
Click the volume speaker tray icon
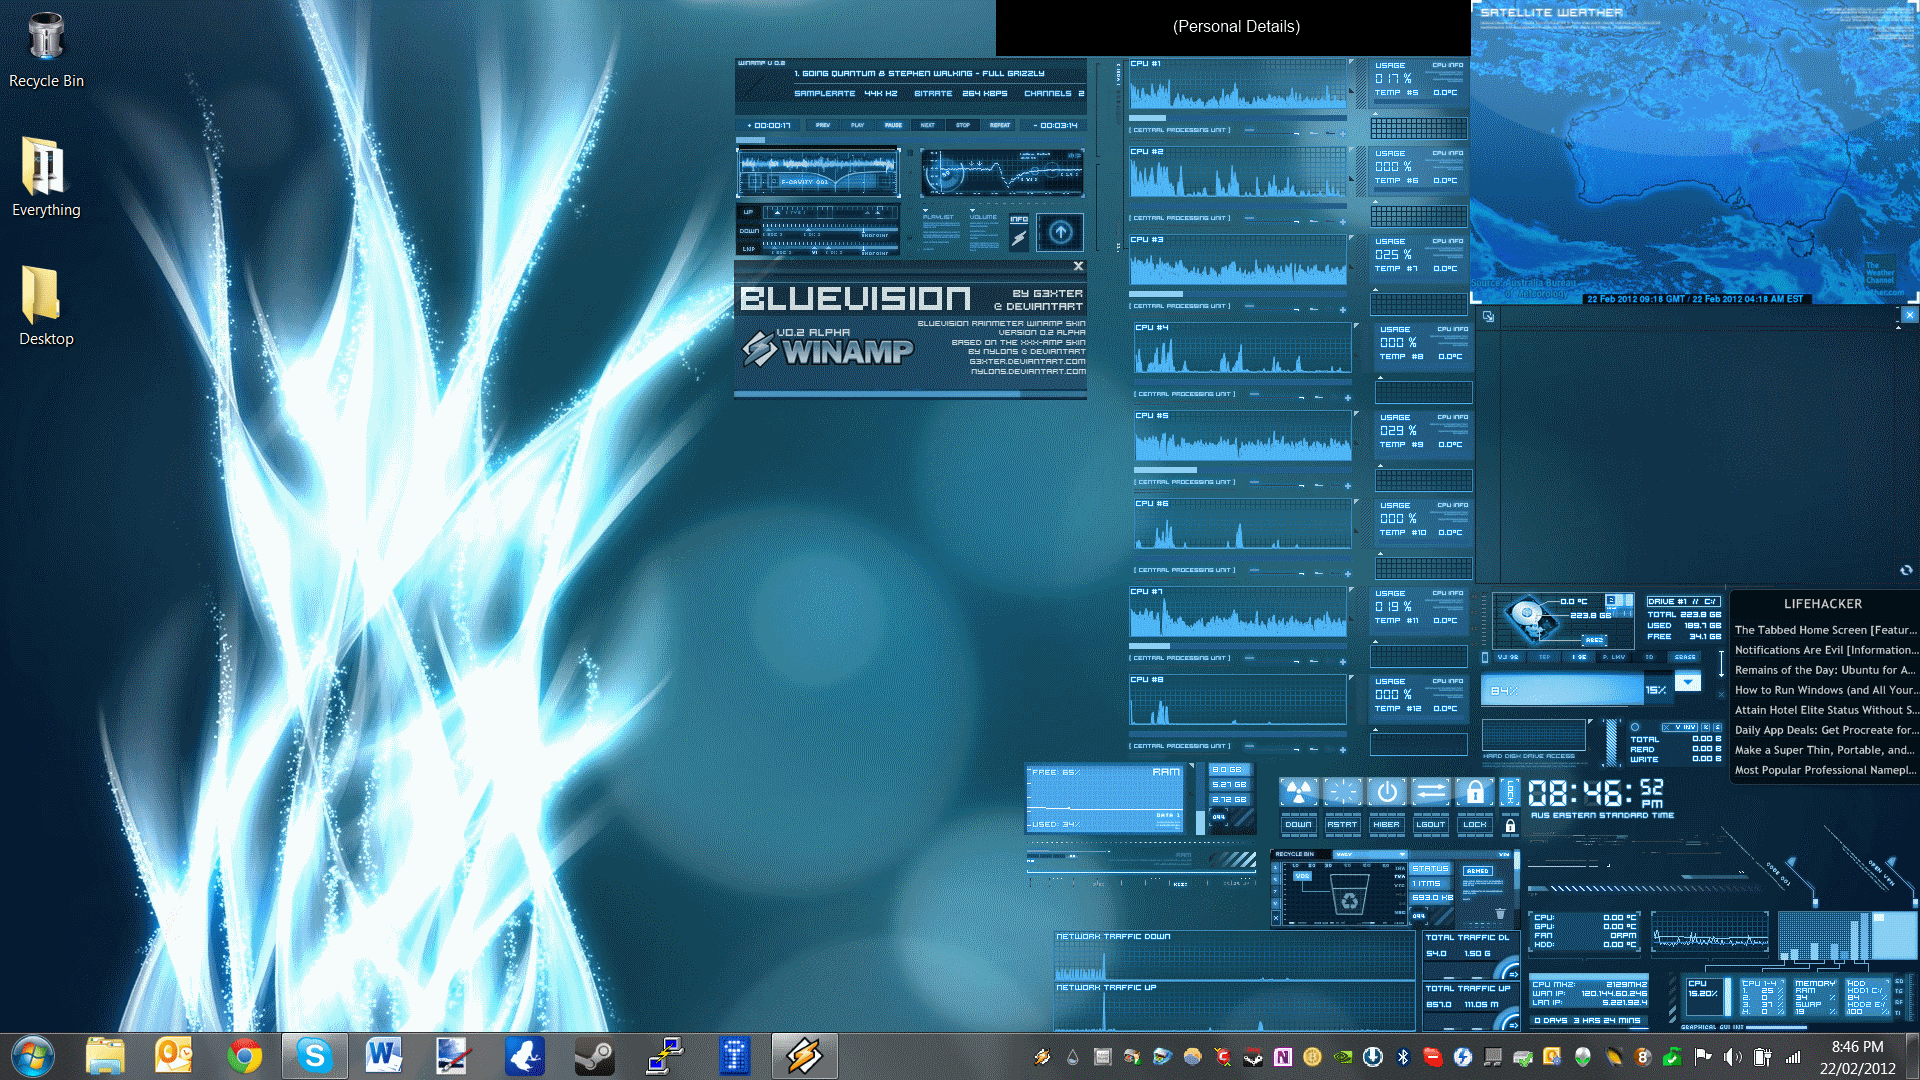[x=1733, y=1057]
